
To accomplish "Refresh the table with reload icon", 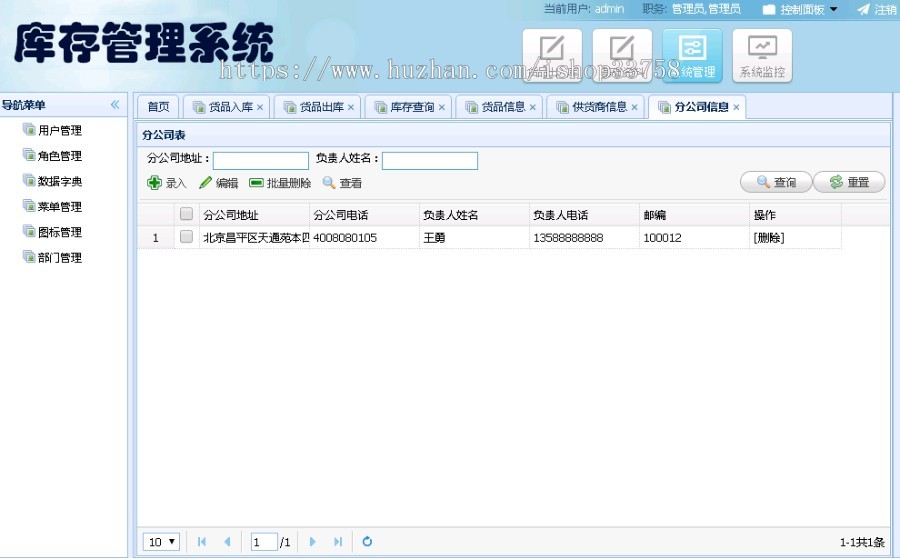I will 367,541.
